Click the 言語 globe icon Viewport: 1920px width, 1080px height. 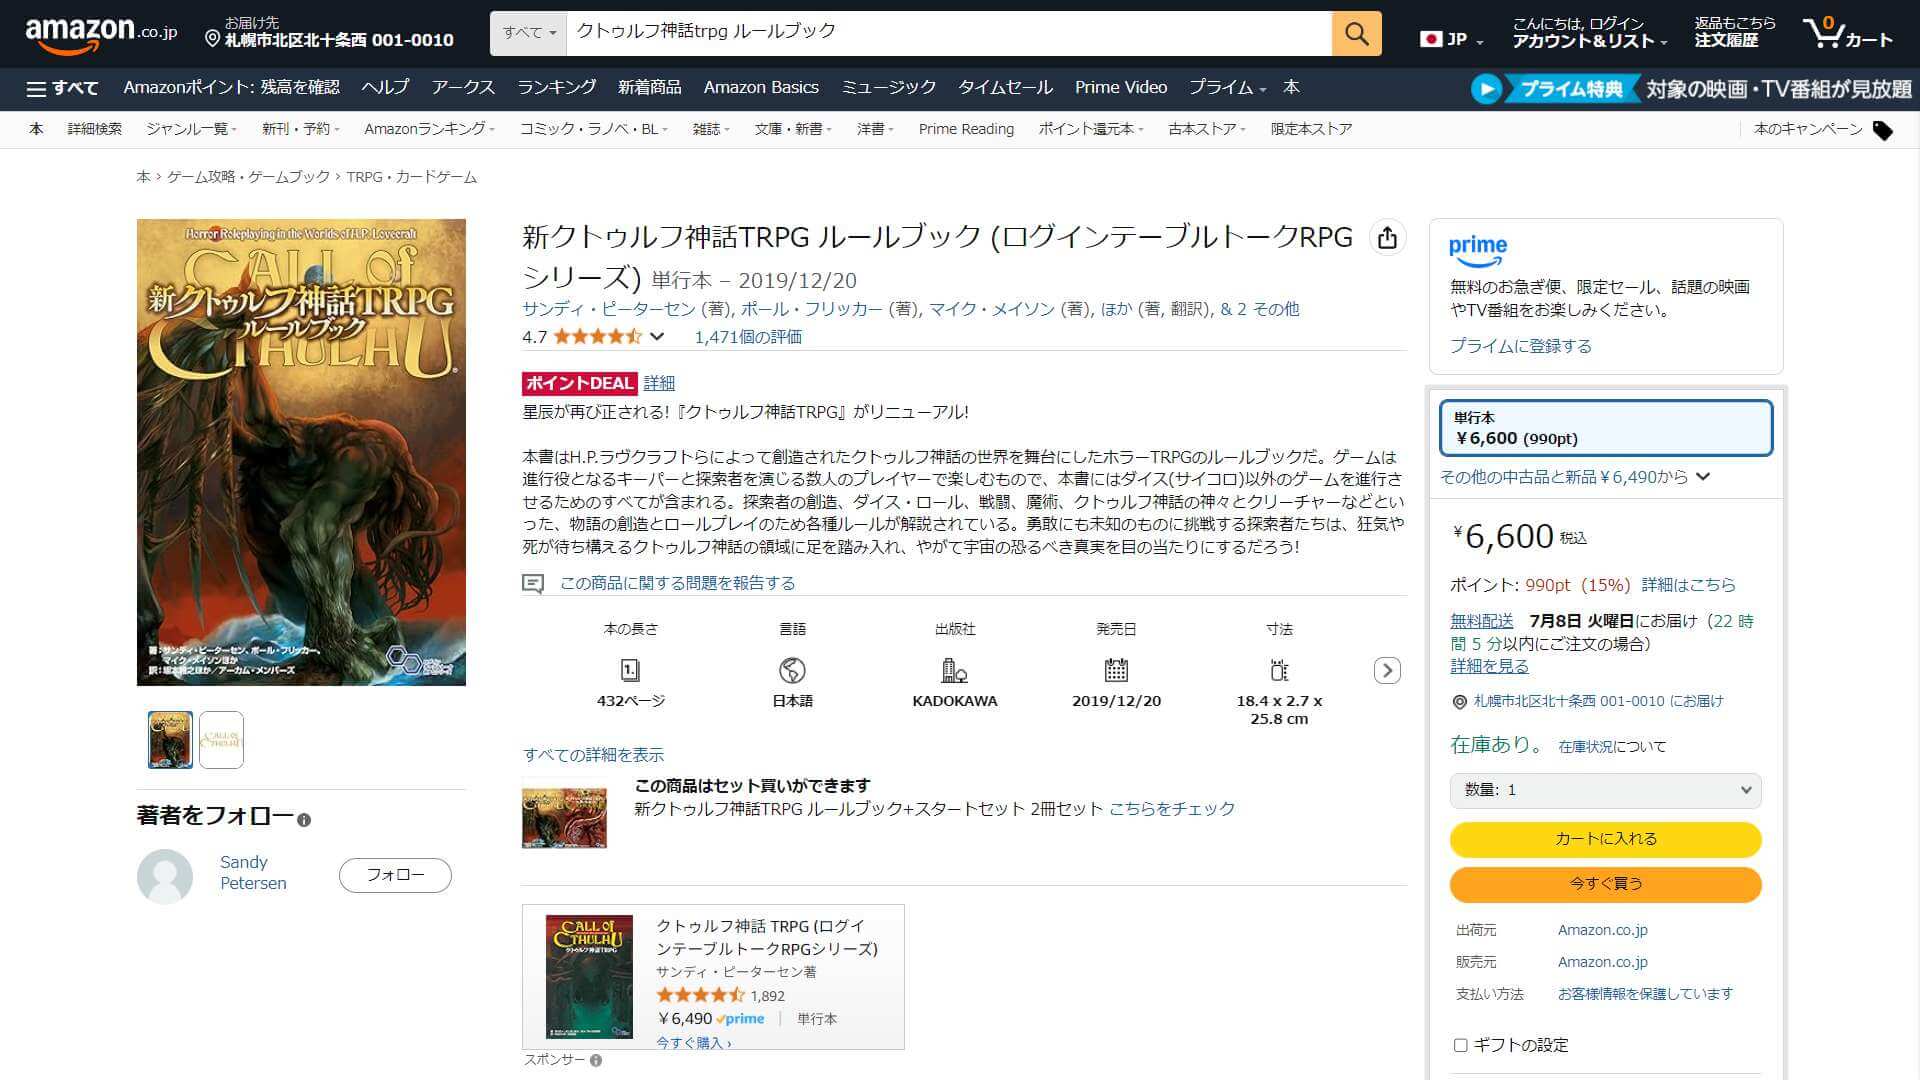(792, 670)
